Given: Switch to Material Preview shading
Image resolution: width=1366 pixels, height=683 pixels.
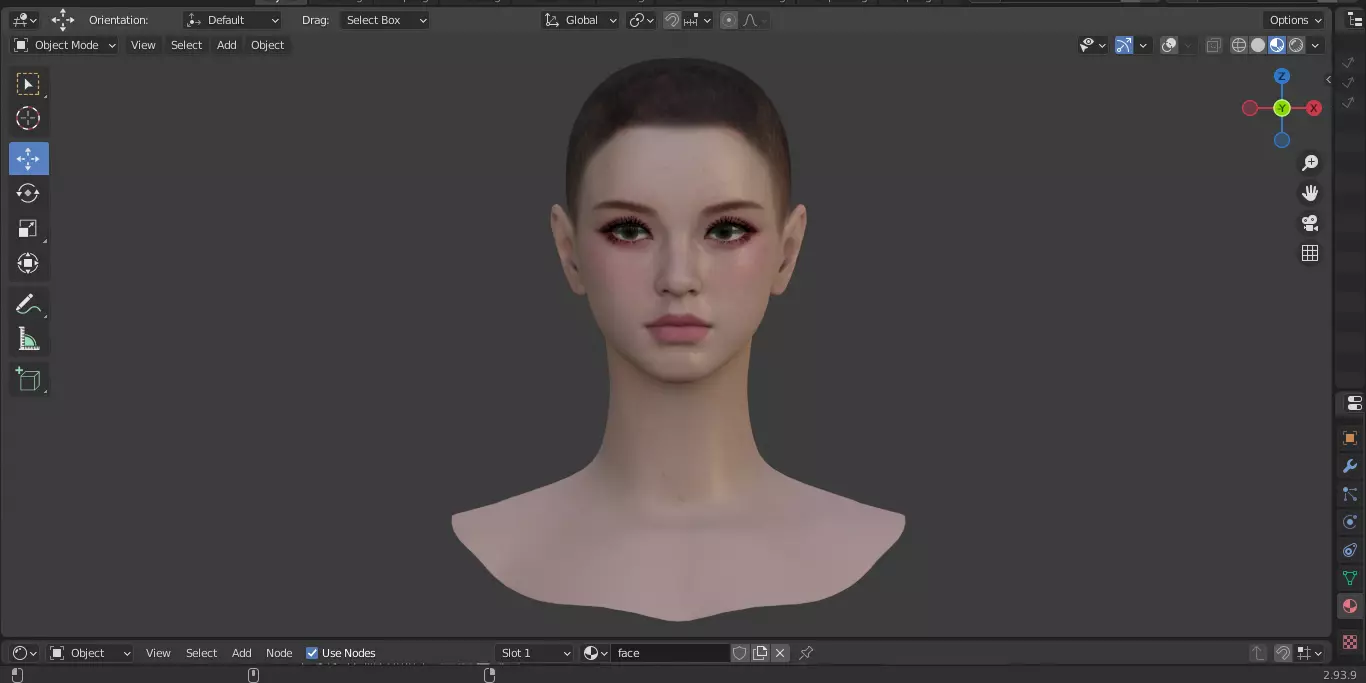Looking at the screenshot, I should [1277, 45].
